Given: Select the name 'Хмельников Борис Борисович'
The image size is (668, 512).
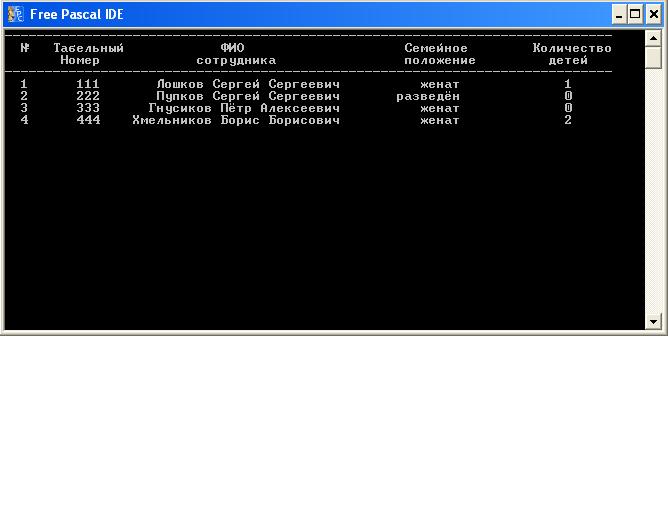Looking at the screenshot, I should 236,121.
